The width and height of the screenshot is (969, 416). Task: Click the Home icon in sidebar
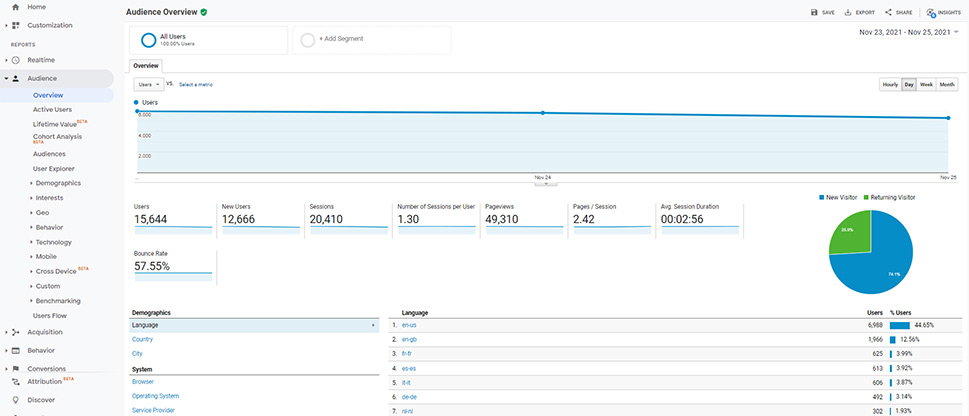15,7
